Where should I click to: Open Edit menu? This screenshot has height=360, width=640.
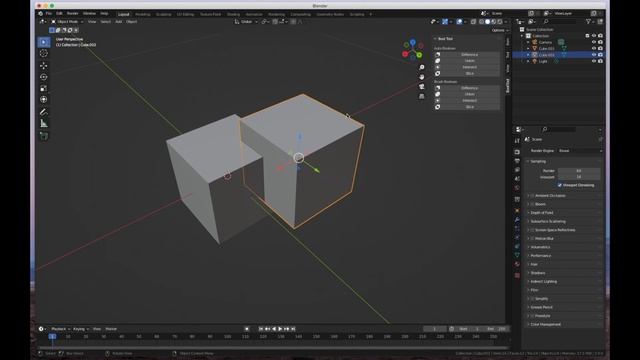(60, 13)
